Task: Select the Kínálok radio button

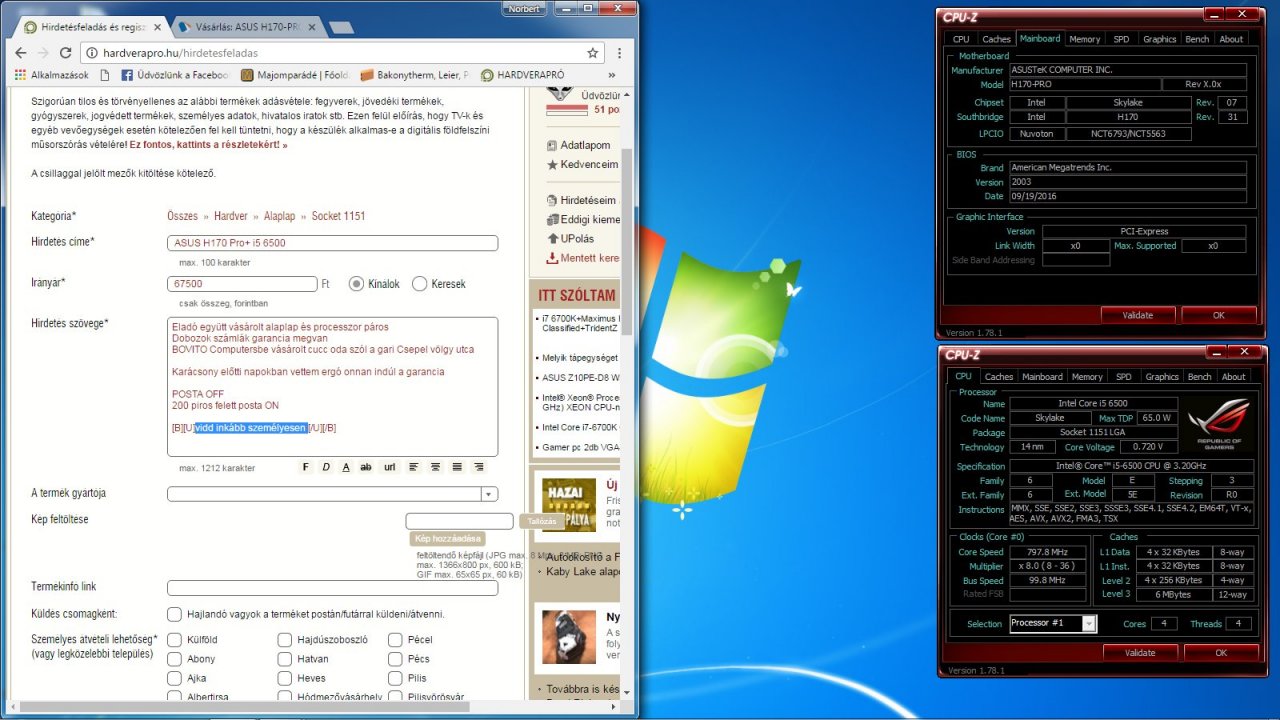Action: click(356, 284)
